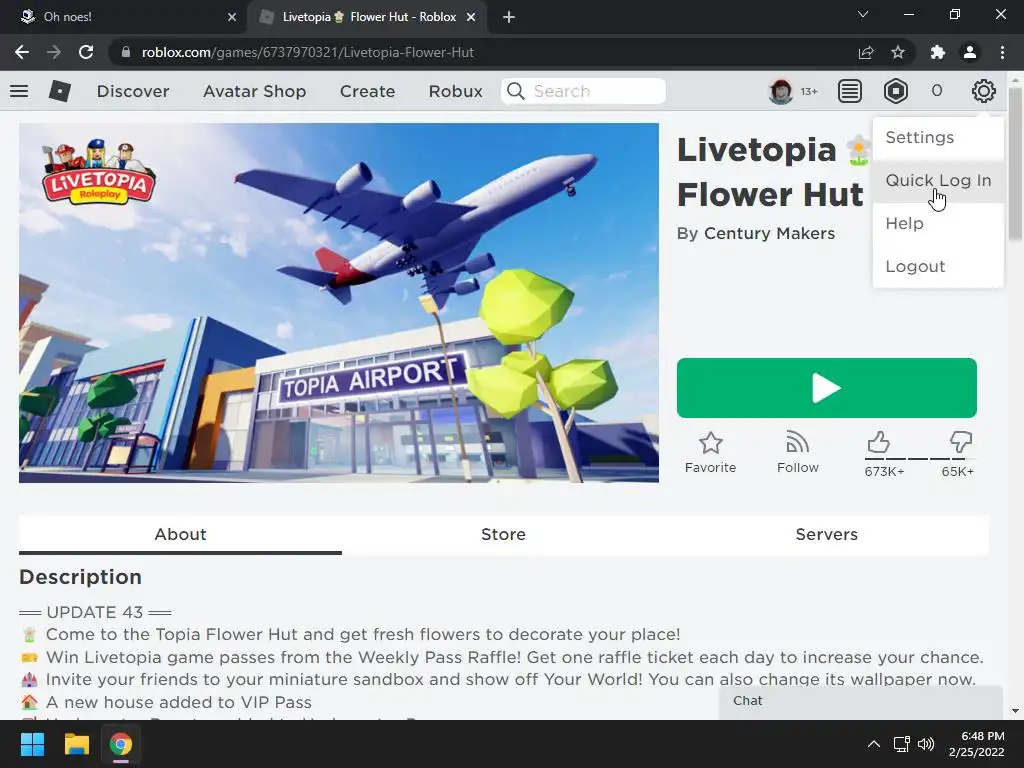The height and width of the screenshot is (768, 1024).
Task: Dislike the game with thumbs down
Action: click(x=961, y=442)
